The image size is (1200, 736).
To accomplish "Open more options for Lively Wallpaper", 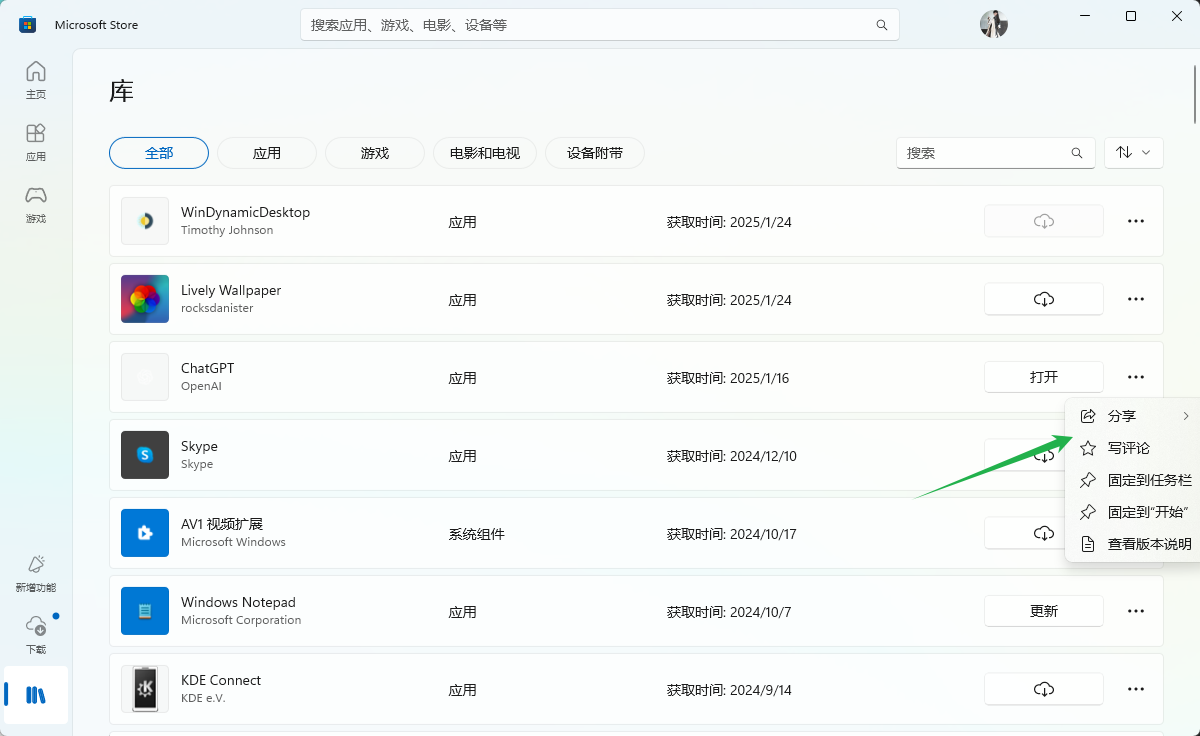I will [1136, 299].
